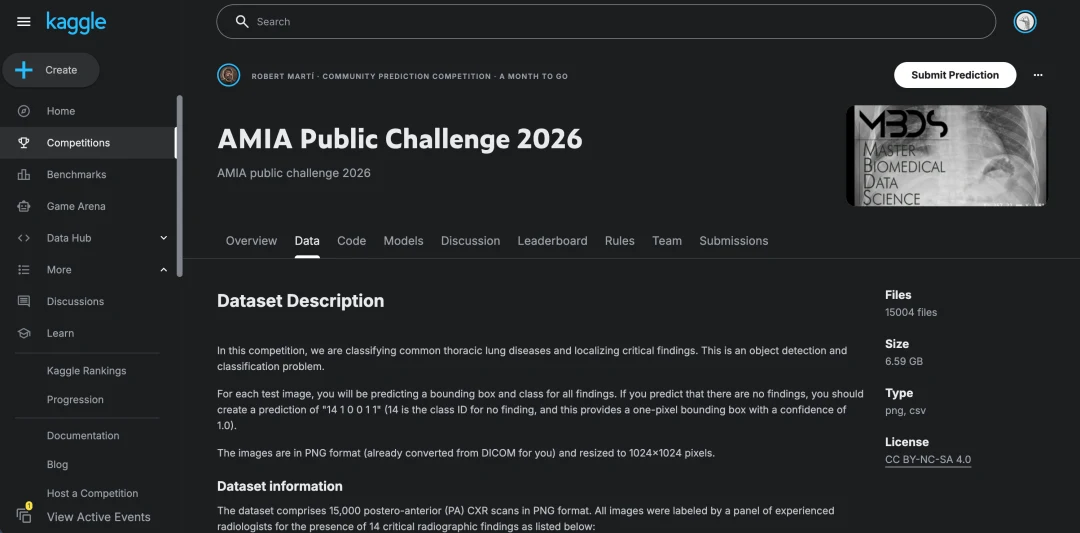Open the Submissions tab

coord(734,241)
